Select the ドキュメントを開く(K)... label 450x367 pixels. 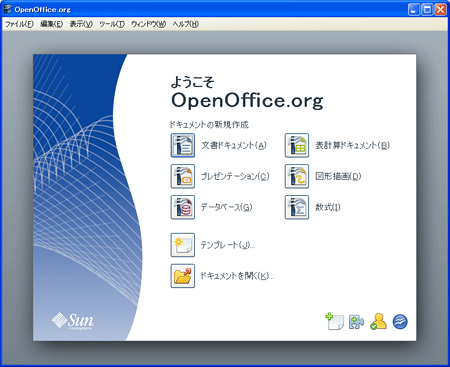pos(237,276)
